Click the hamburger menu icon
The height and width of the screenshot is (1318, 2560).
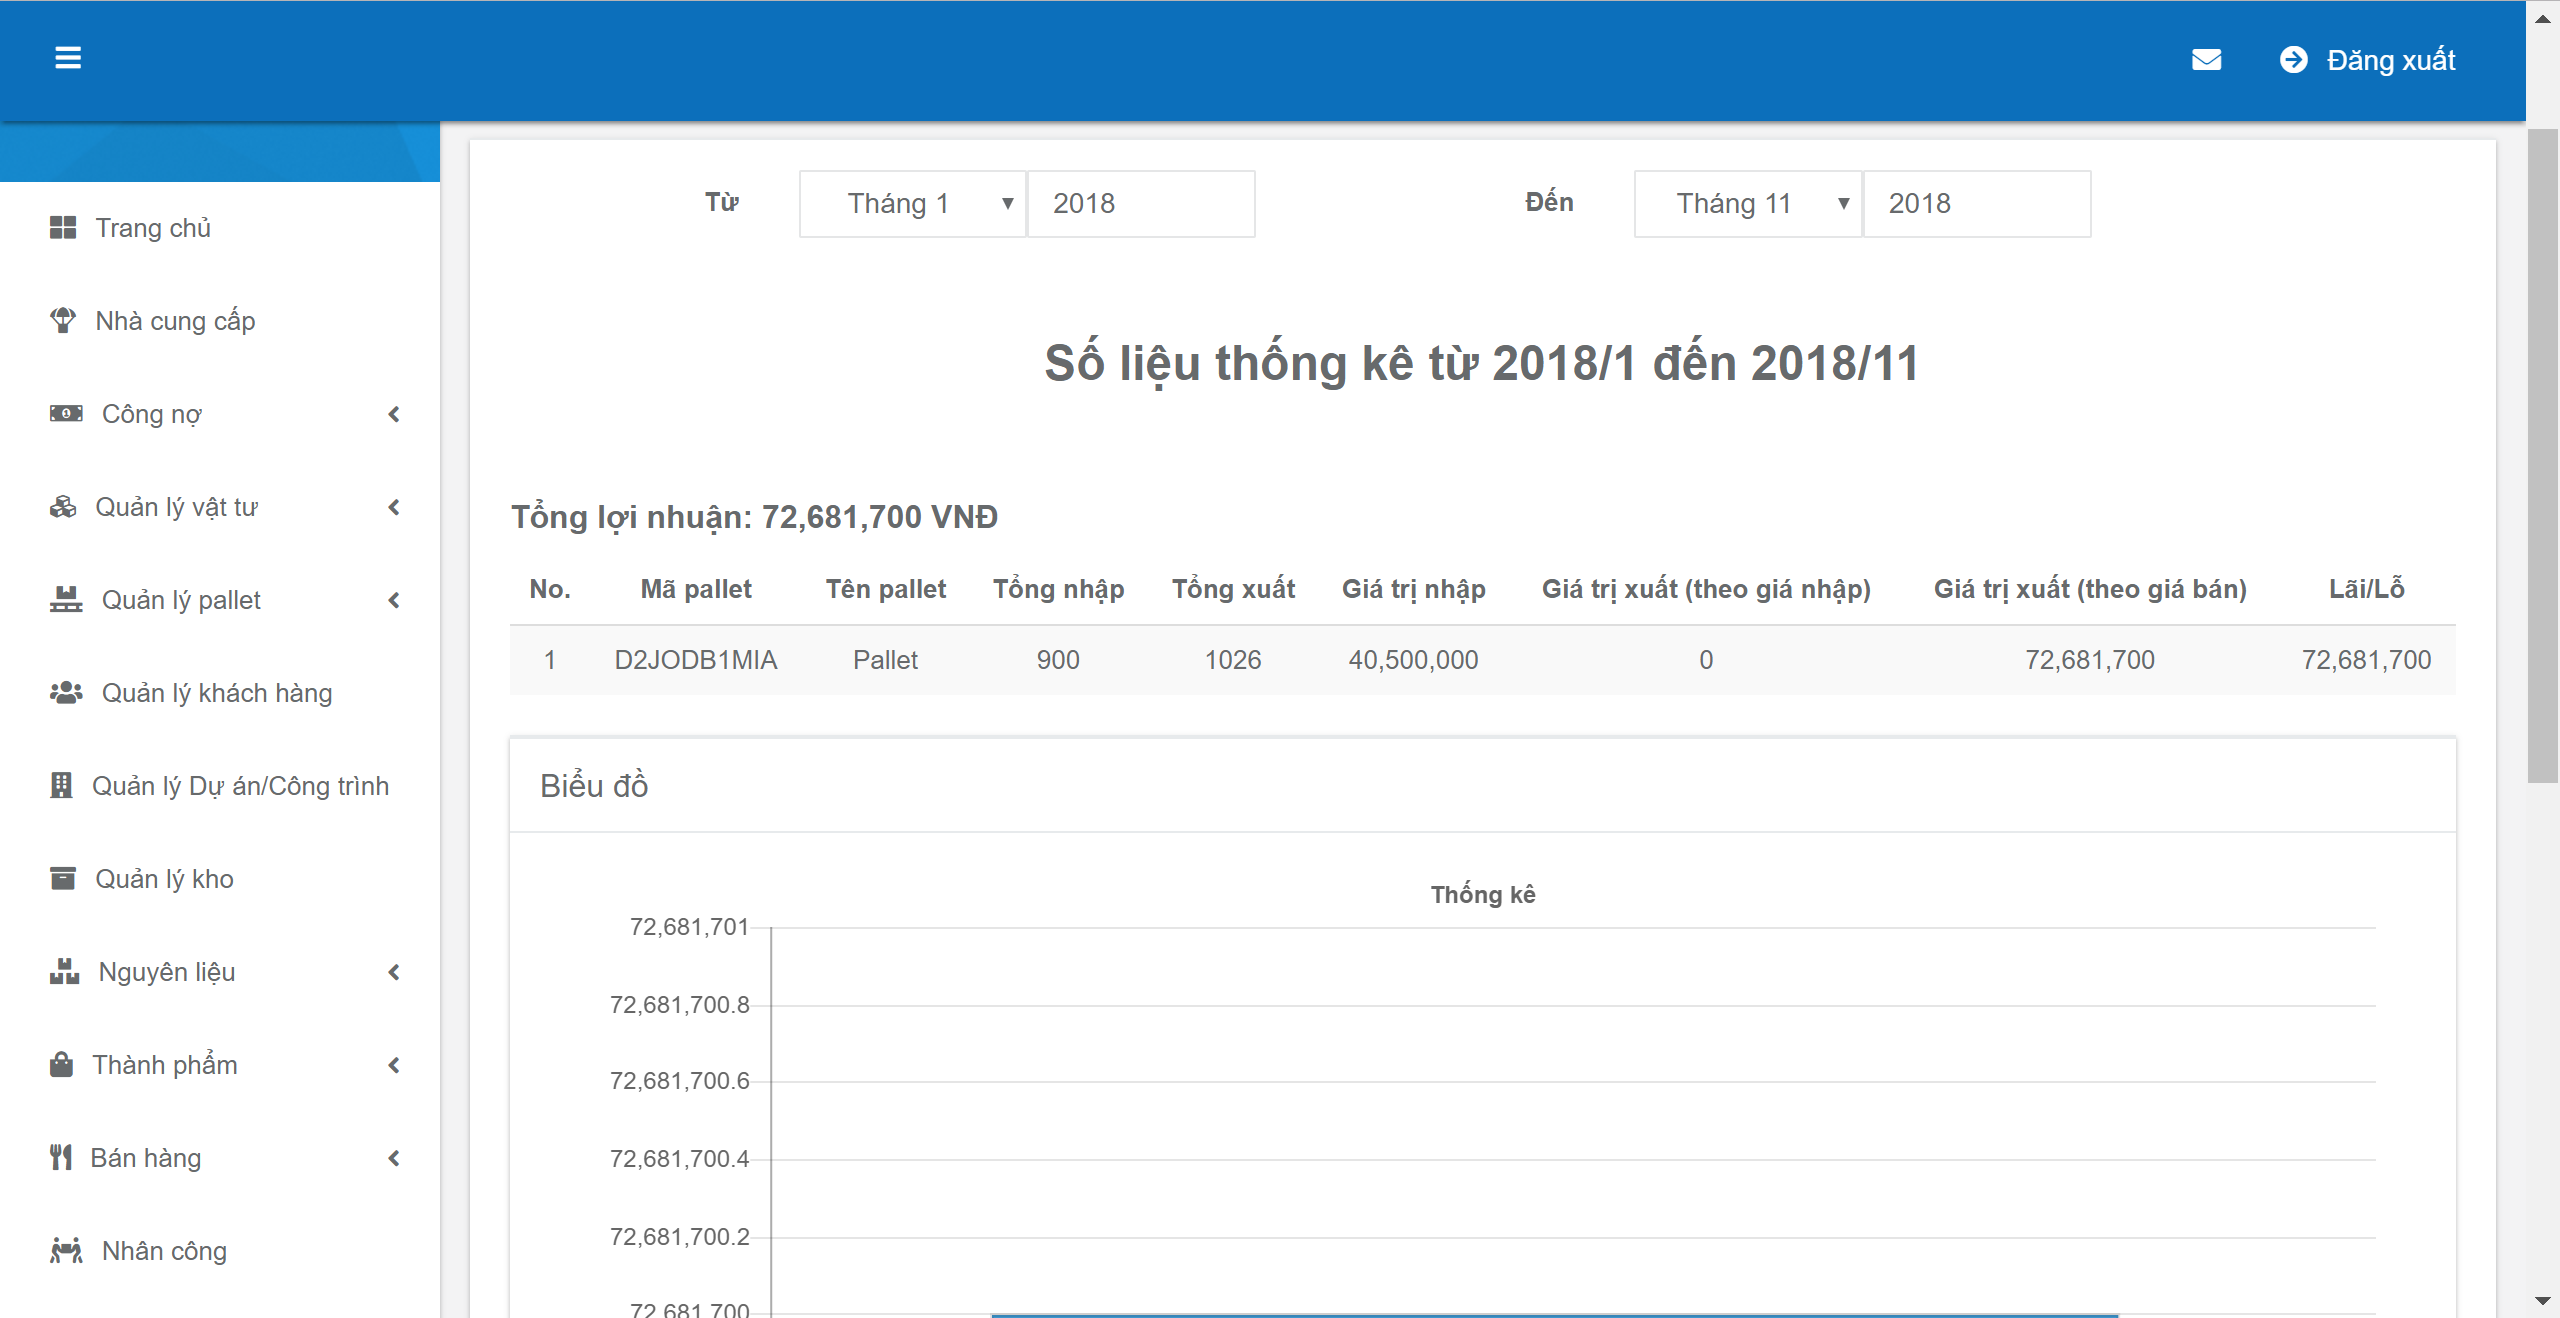tap(67, 58)
